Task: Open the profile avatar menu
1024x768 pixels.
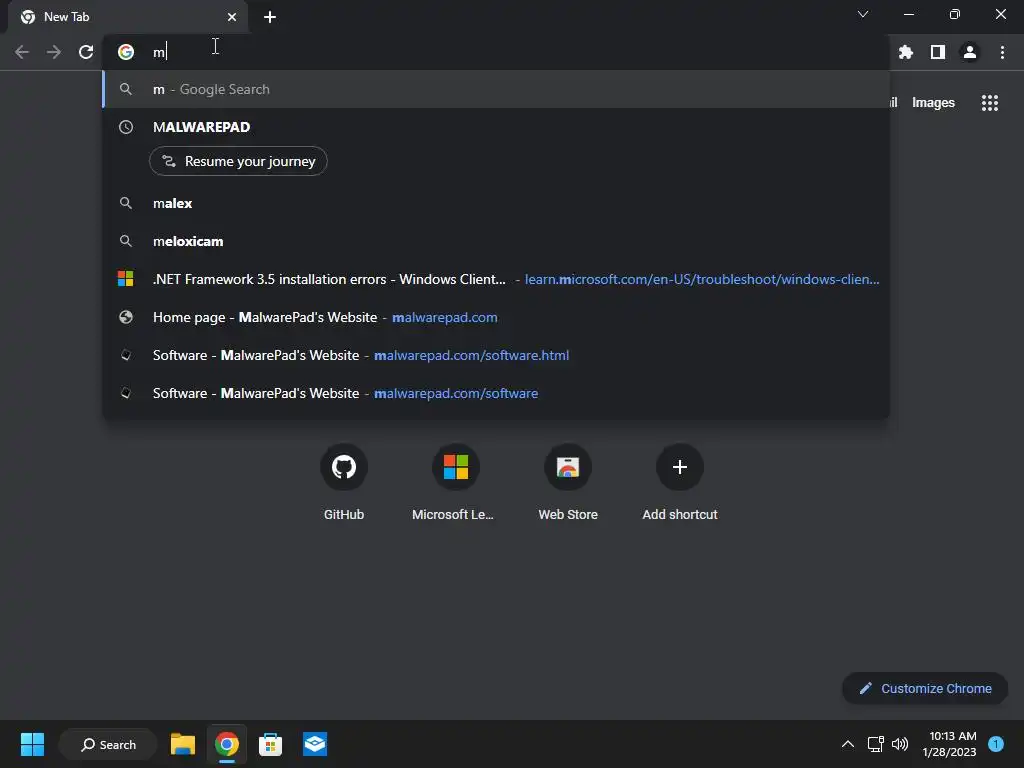Action: (970, 52)
